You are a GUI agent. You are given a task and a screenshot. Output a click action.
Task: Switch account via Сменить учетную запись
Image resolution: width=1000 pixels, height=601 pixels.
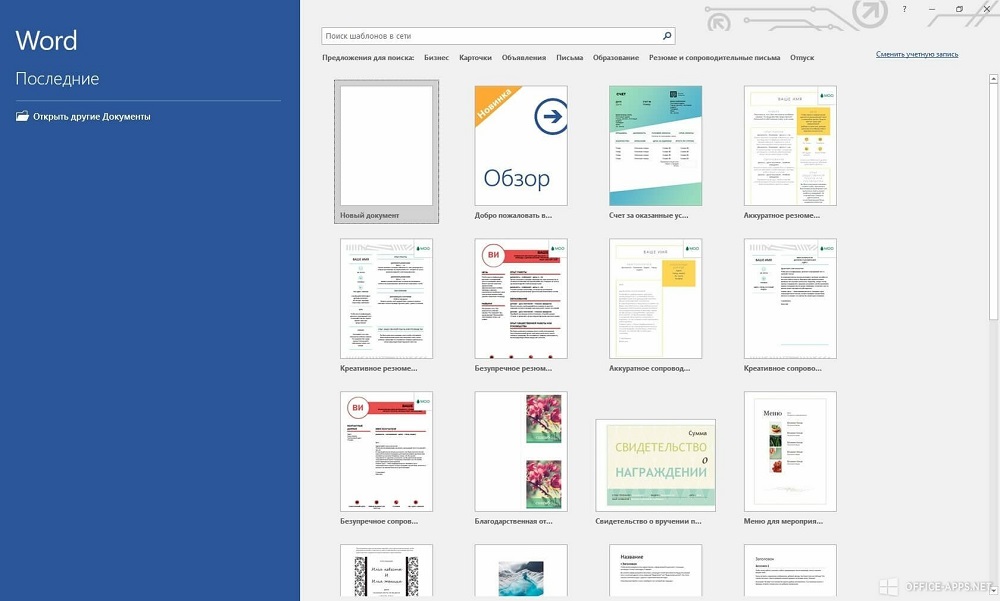tap(916, 54)
